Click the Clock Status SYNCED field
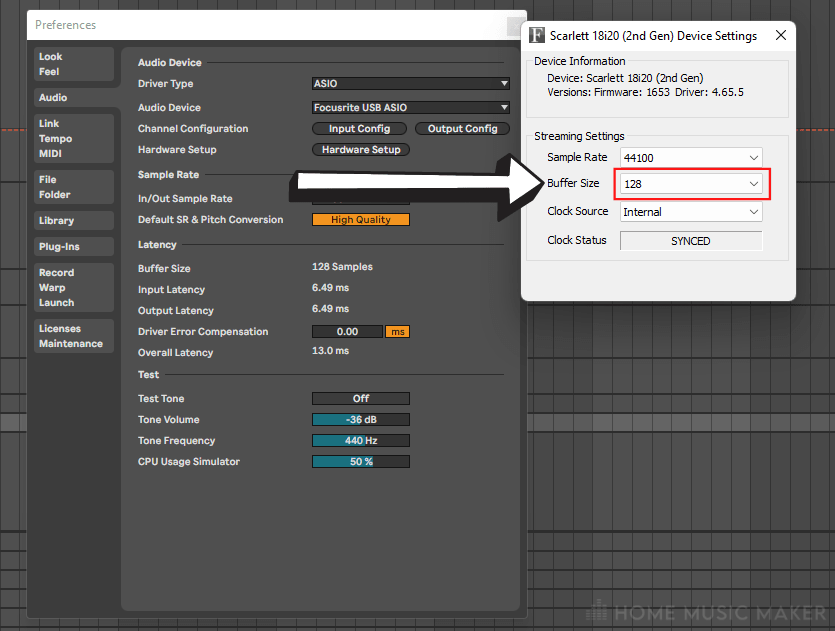Screen dimensions: 835x631 pyautogui.click(x=691, y=241)
